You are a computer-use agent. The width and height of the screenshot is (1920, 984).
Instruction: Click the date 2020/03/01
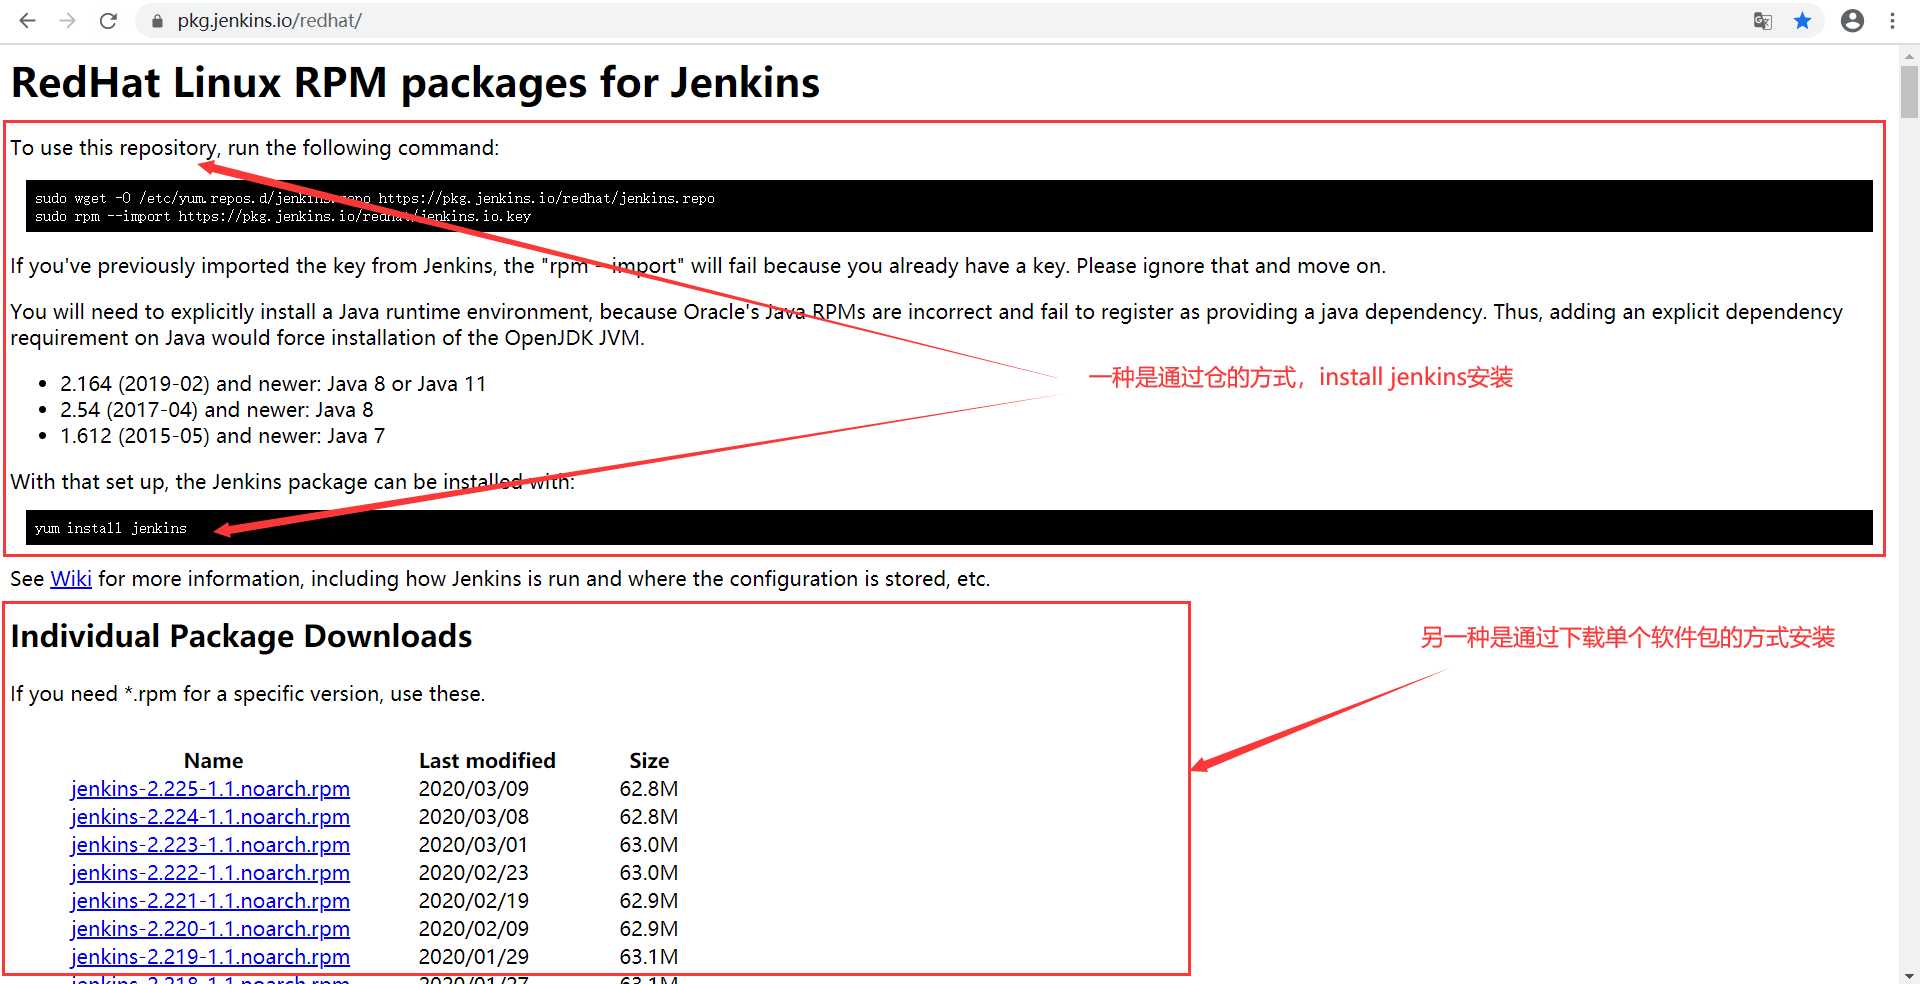474,845
